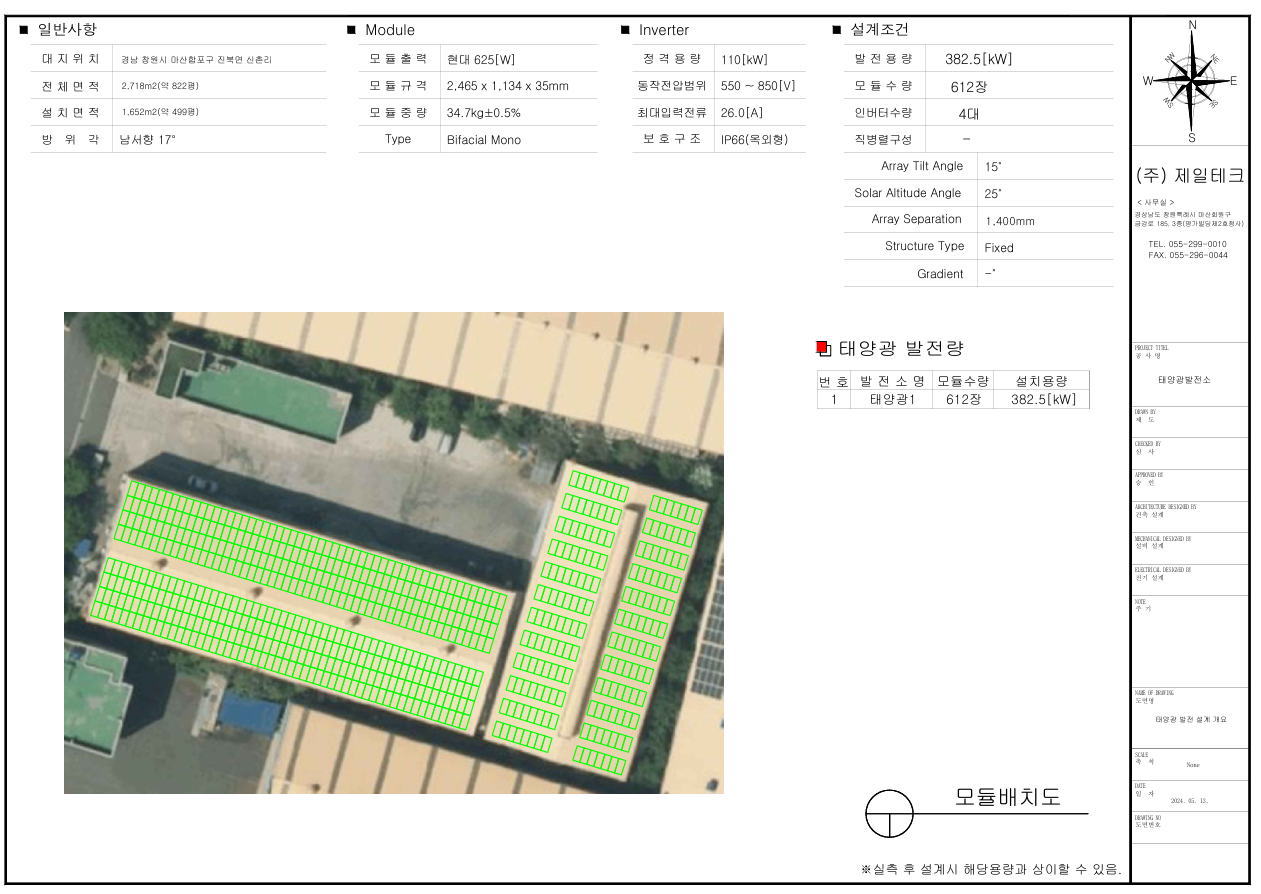
Task: Click the (주) 제일테크 company name
Action: 1190,177
